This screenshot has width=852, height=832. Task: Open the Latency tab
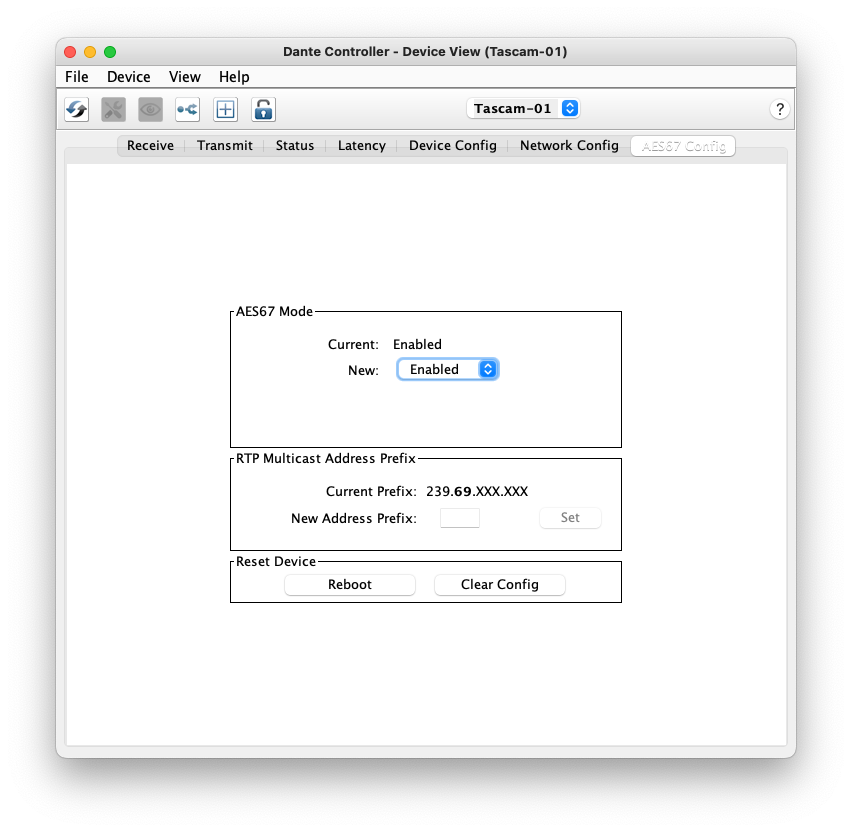point(361,145)
